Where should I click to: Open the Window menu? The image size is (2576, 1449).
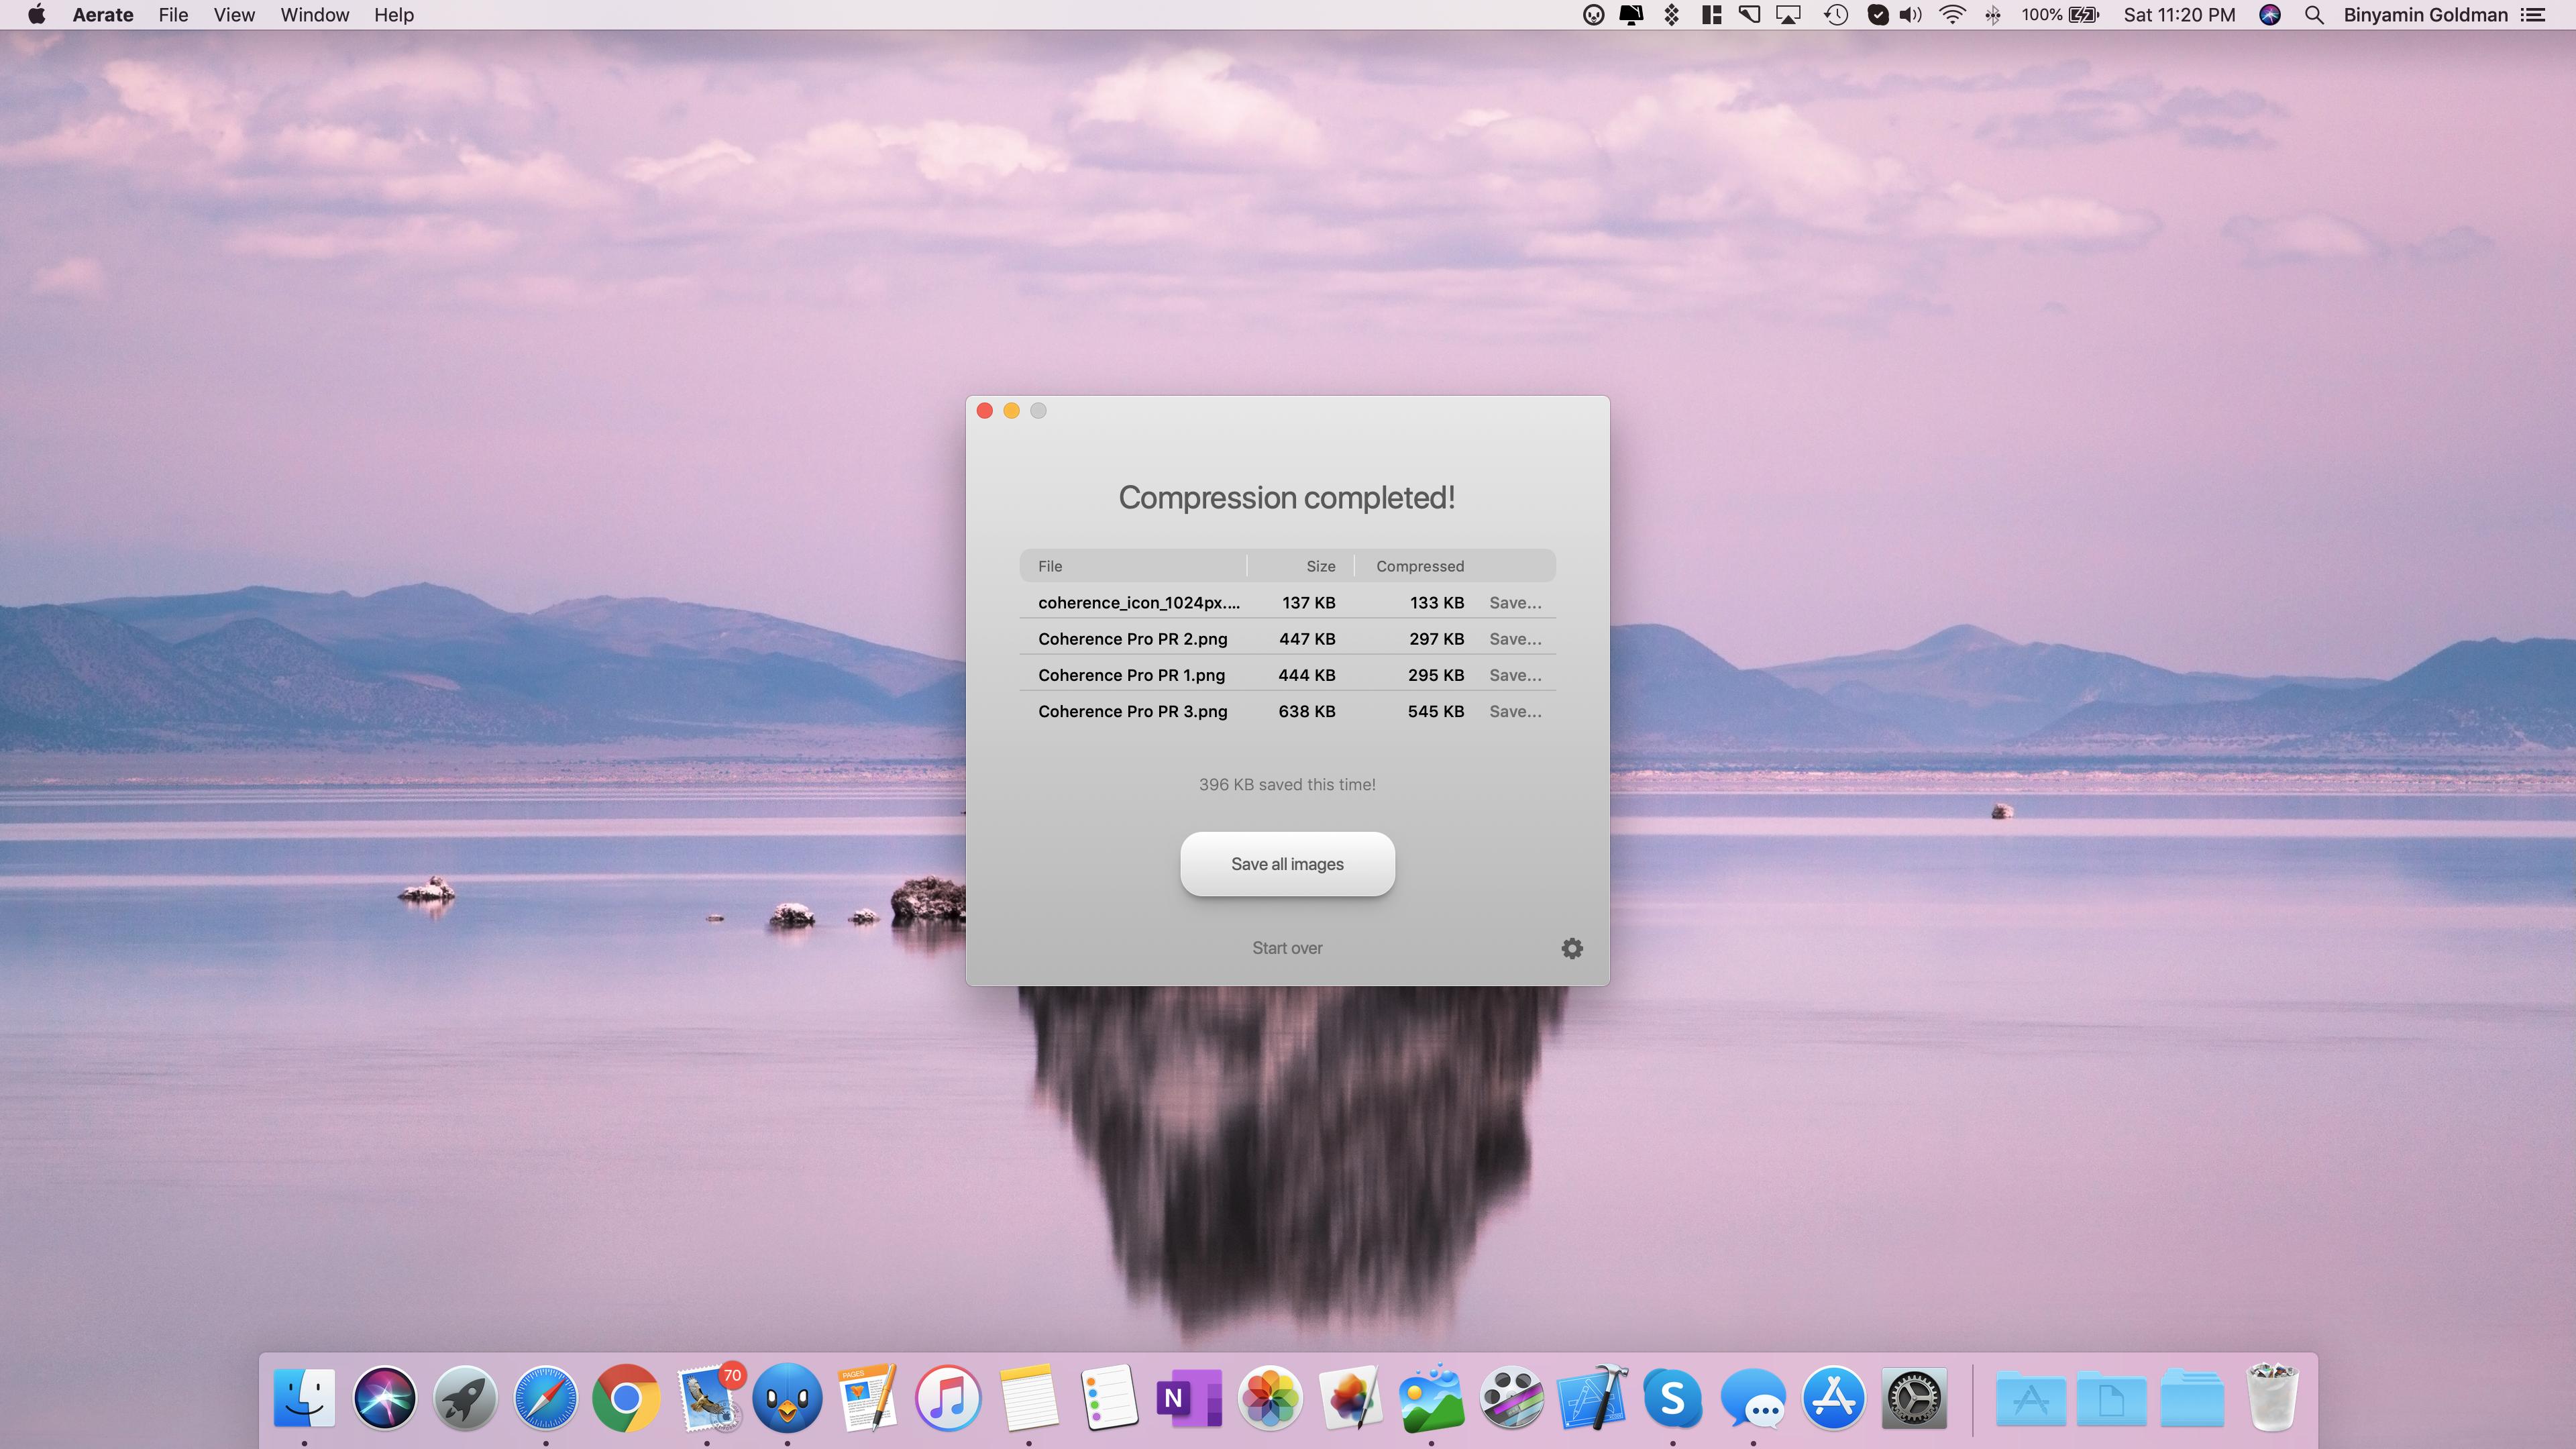(x=315, y=15)
